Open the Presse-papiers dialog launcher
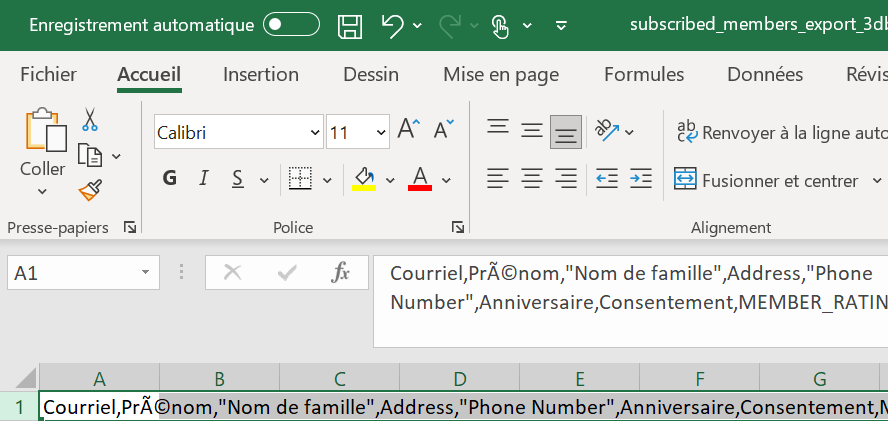 pos(130,228)
